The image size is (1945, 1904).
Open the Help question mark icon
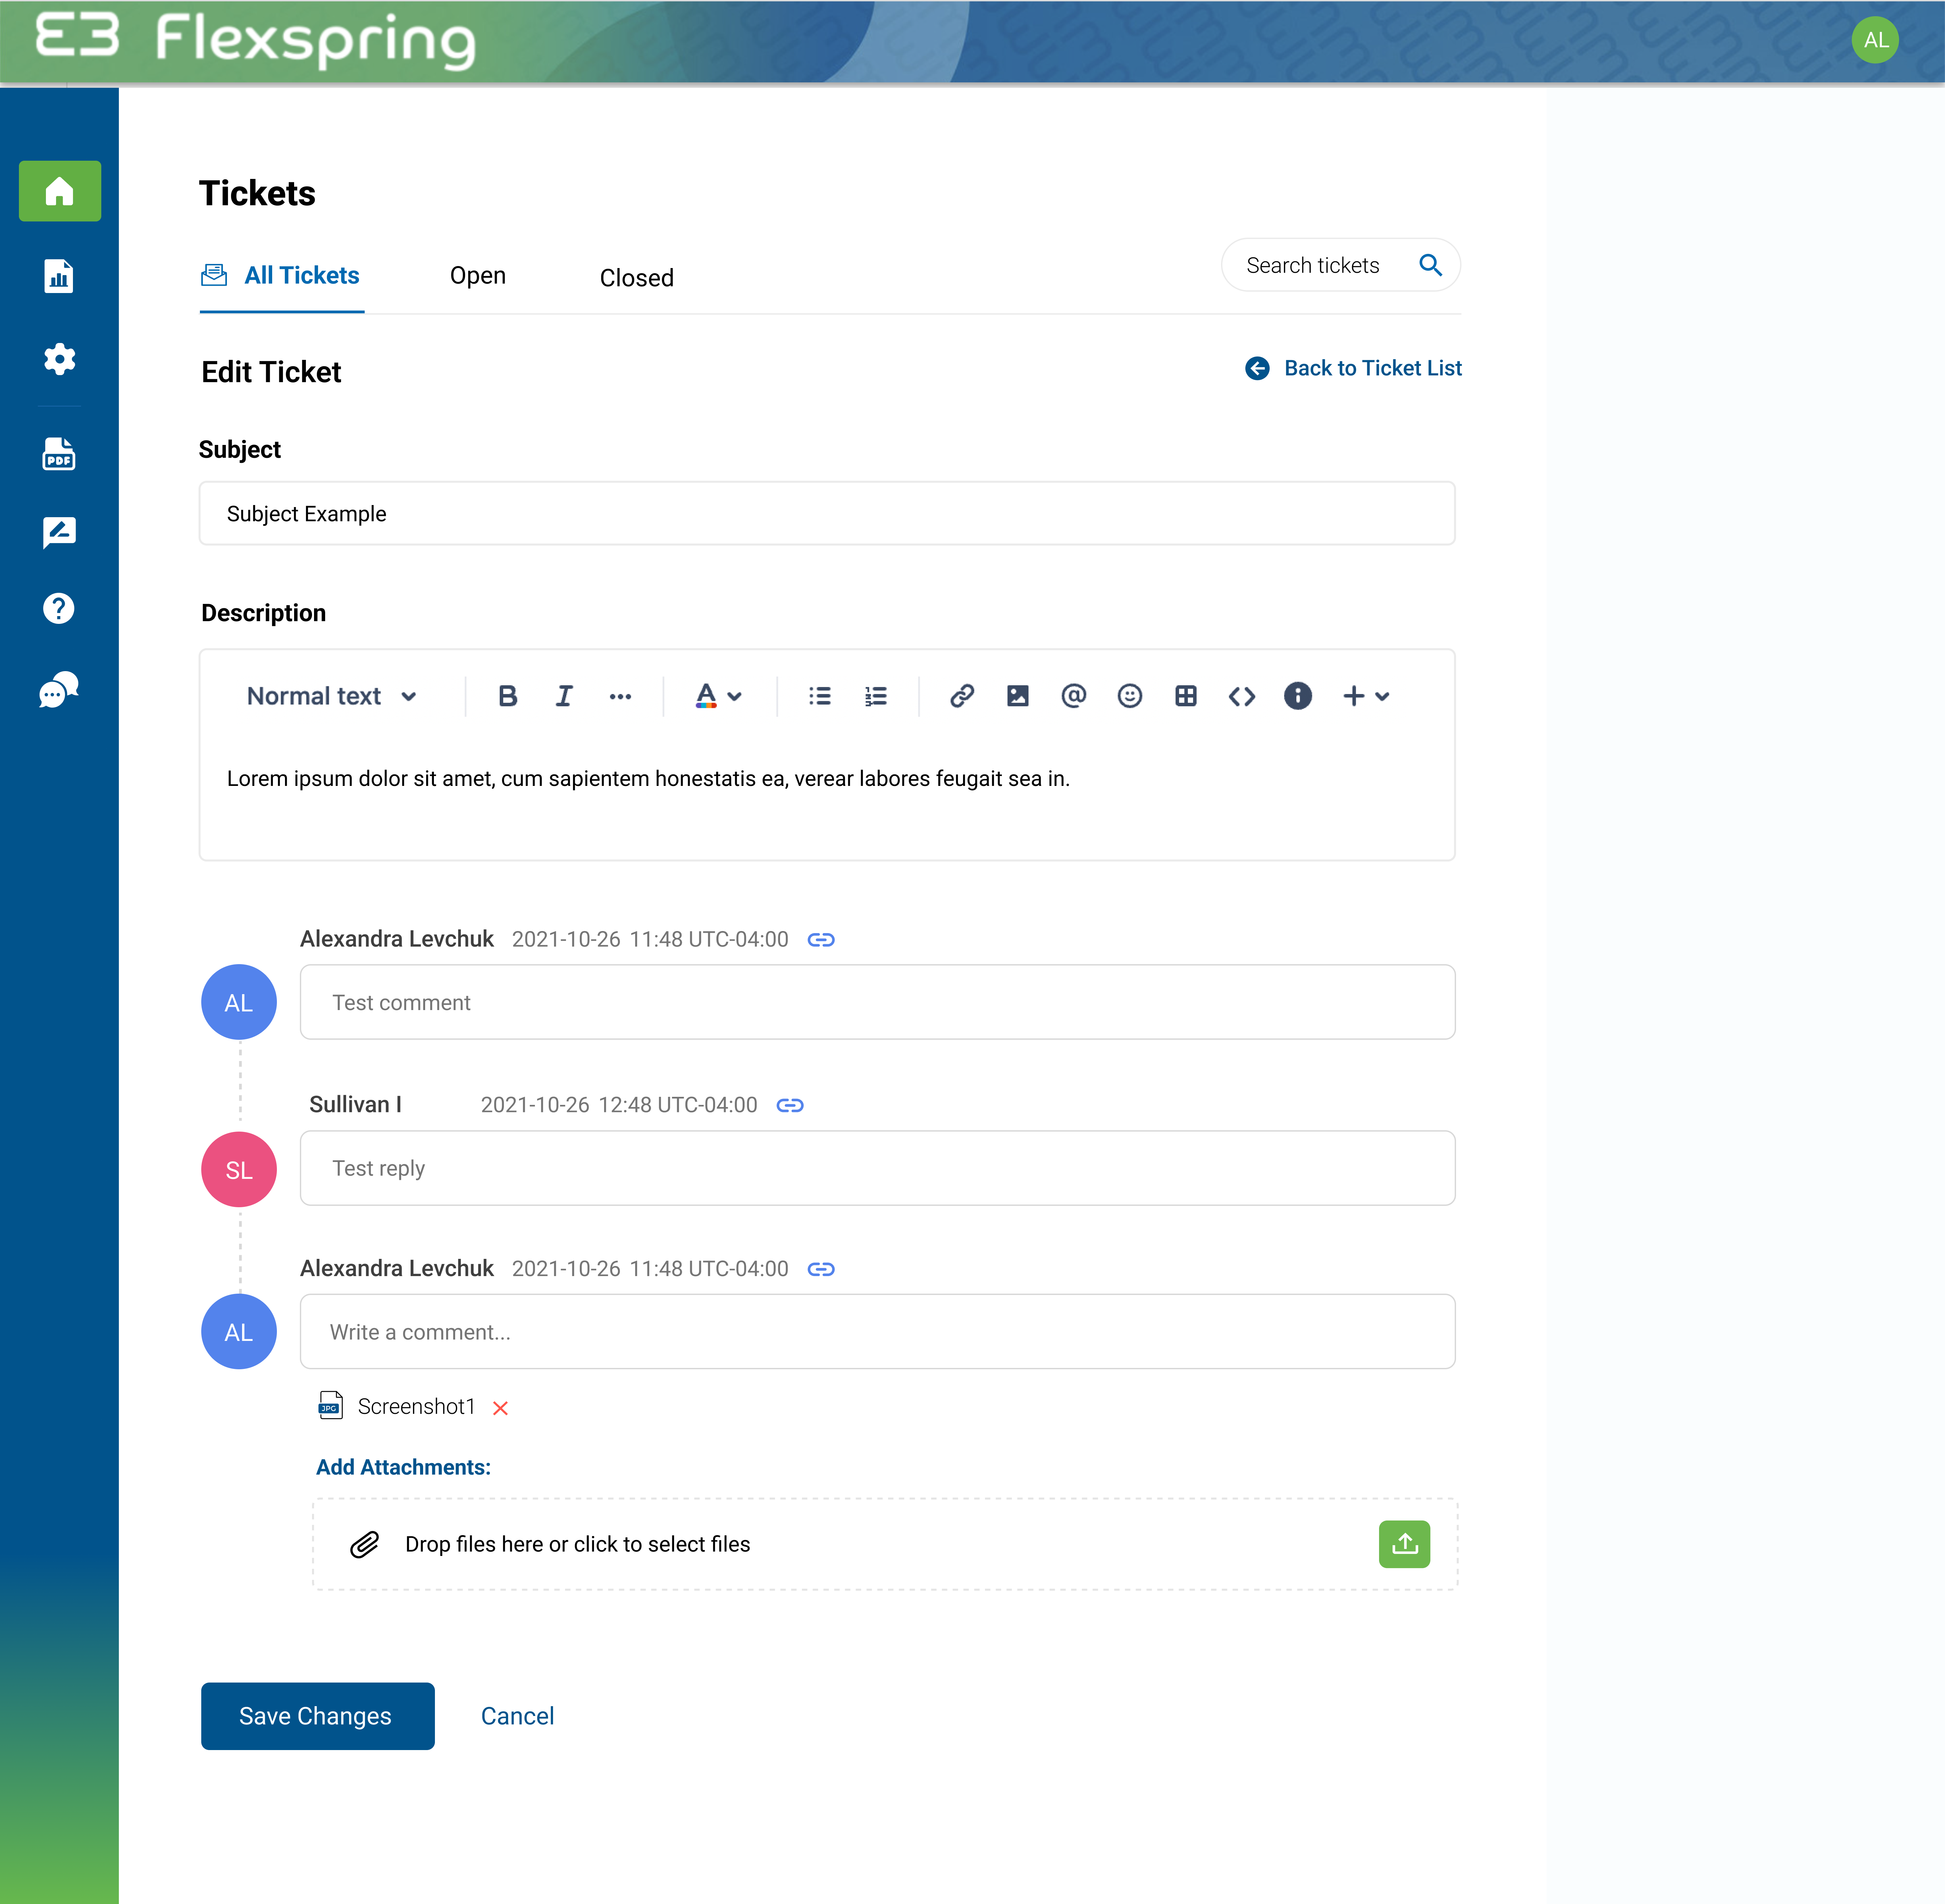(59, 608)
